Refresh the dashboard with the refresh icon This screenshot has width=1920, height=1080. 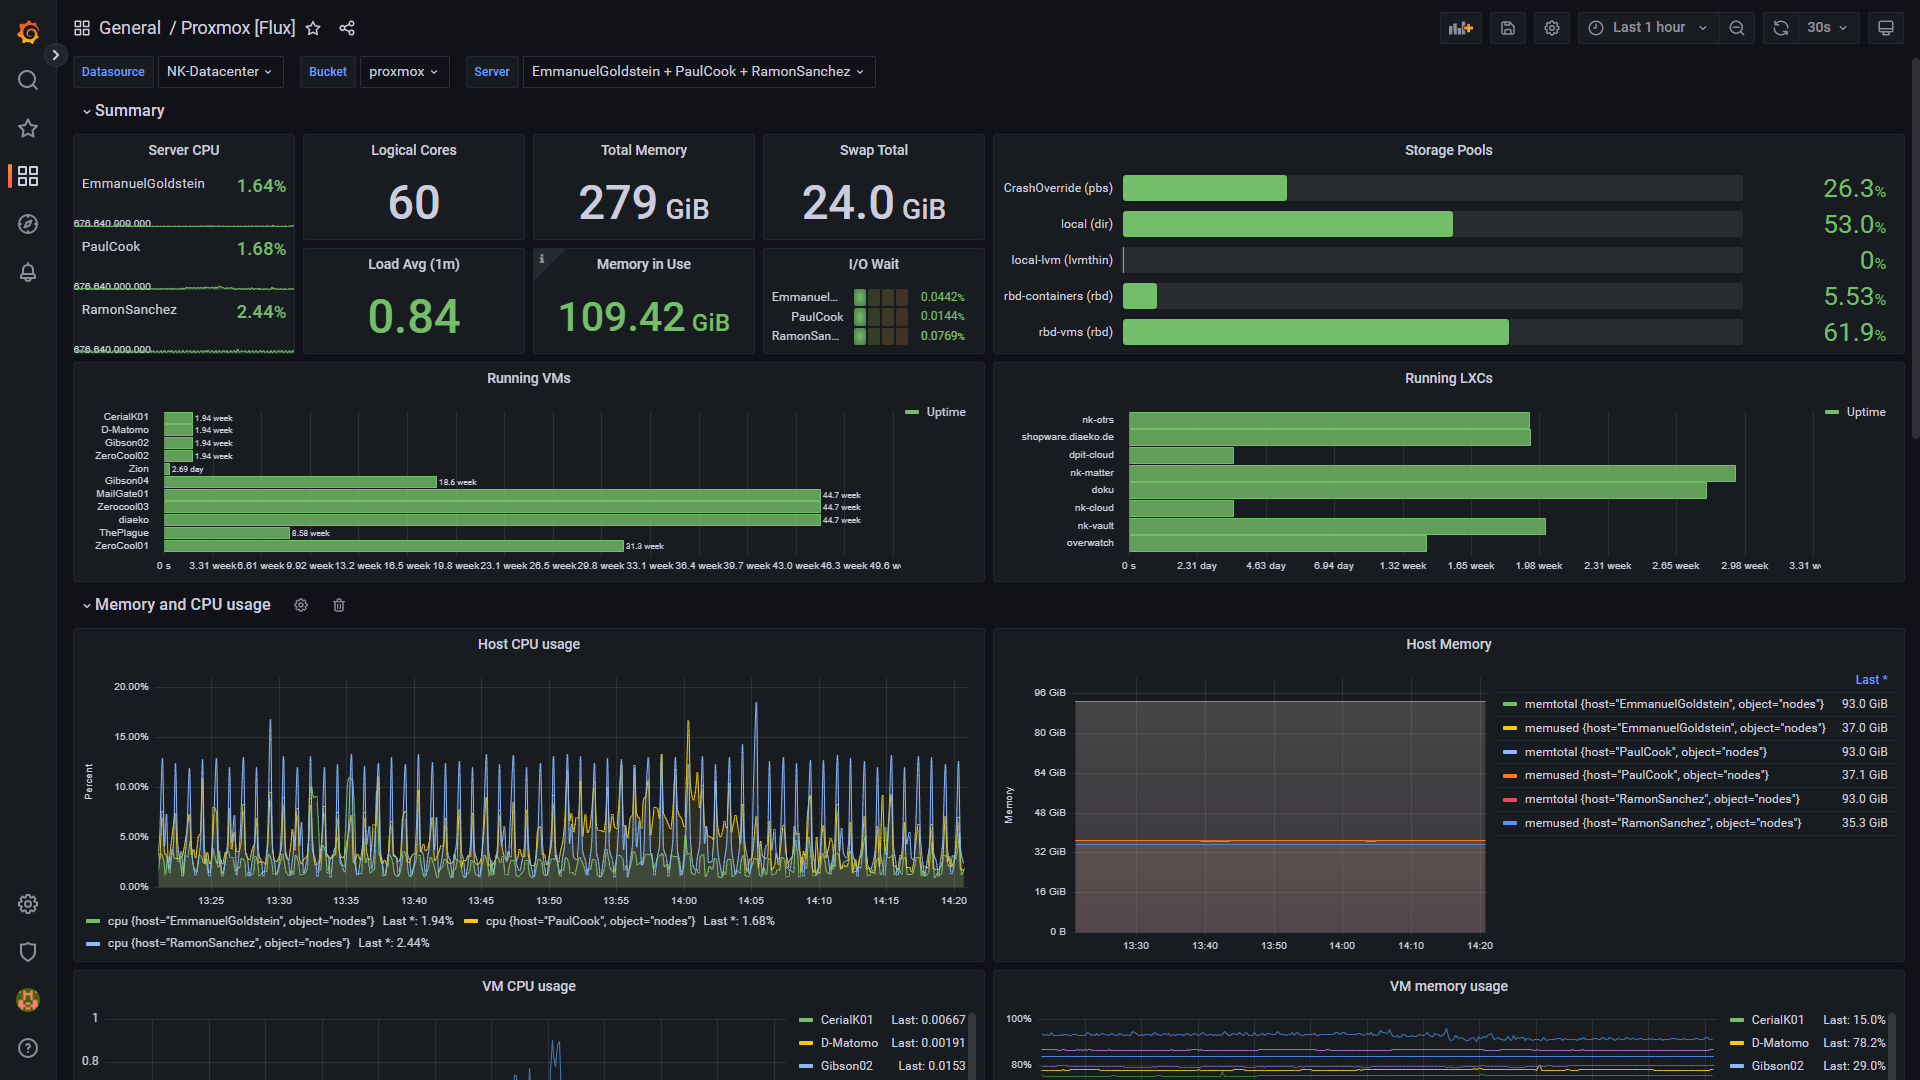(x=1781, y=28)
